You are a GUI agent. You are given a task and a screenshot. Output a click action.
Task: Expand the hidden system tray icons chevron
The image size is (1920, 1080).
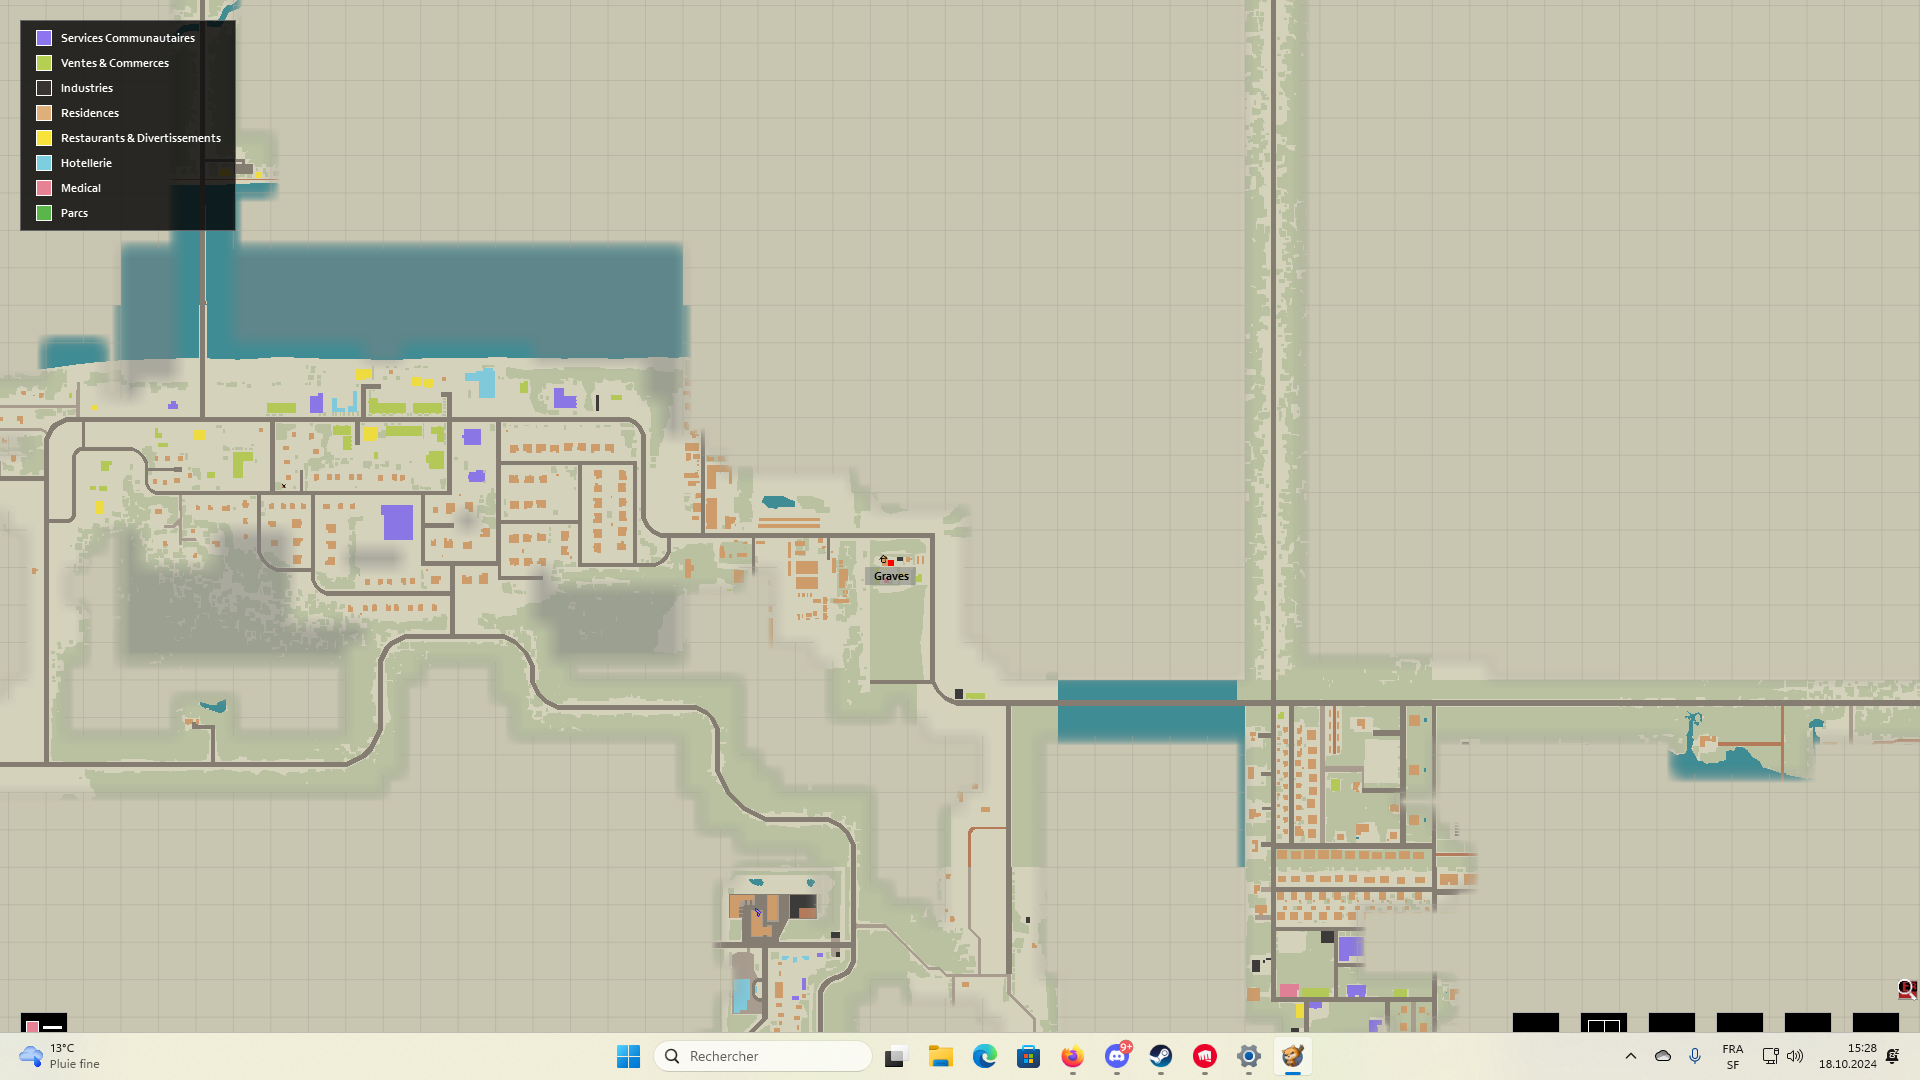[x=1631, y=1056]
